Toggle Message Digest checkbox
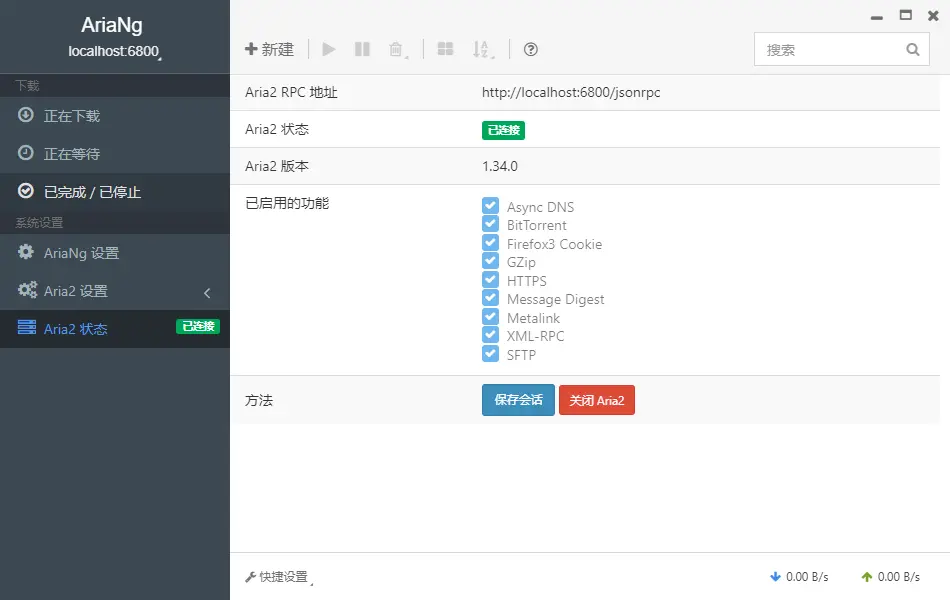950x600 pixels. (491, 298)
